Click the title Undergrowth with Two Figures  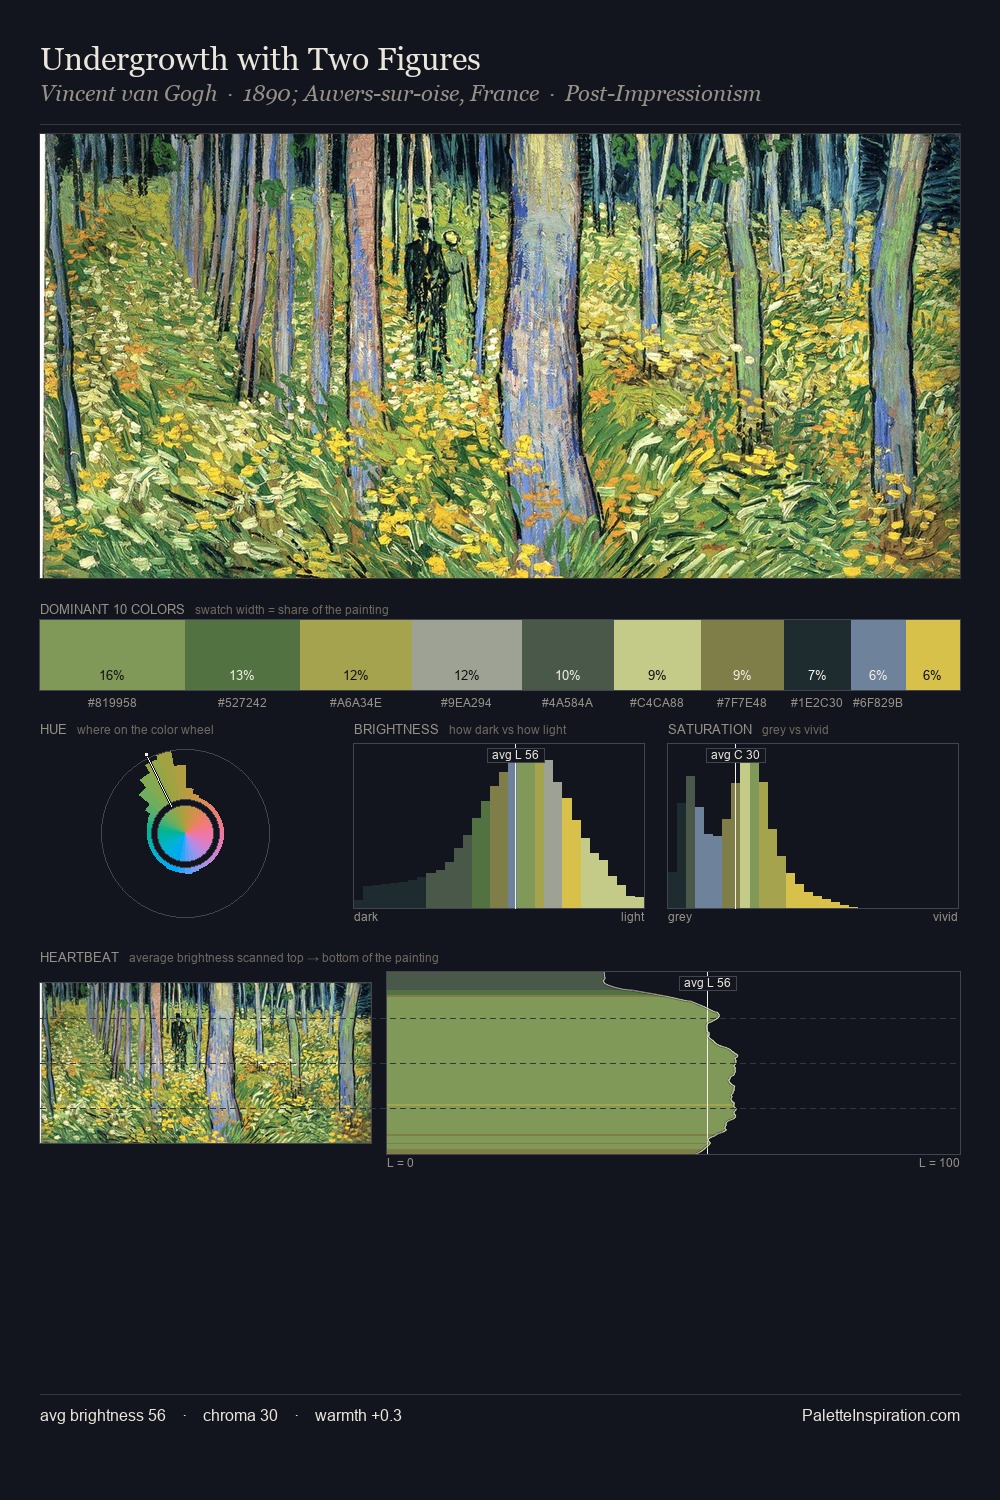tap(260, 59)
